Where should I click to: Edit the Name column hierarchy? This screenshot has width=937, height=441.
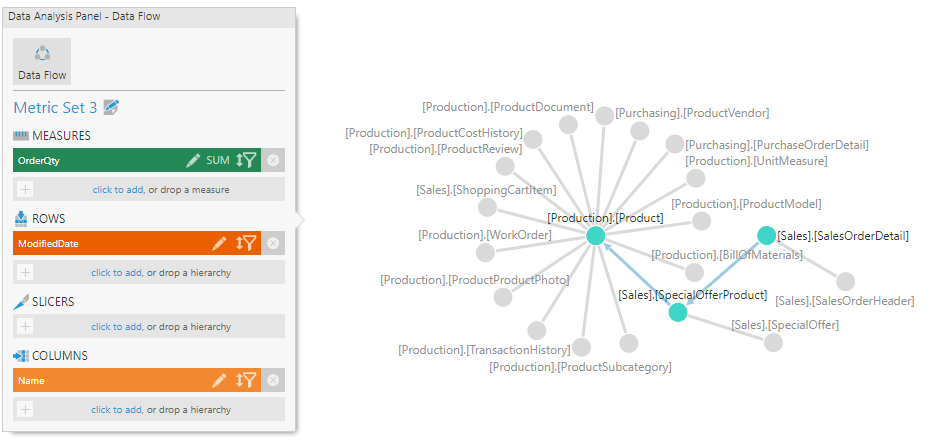[219, 380]
